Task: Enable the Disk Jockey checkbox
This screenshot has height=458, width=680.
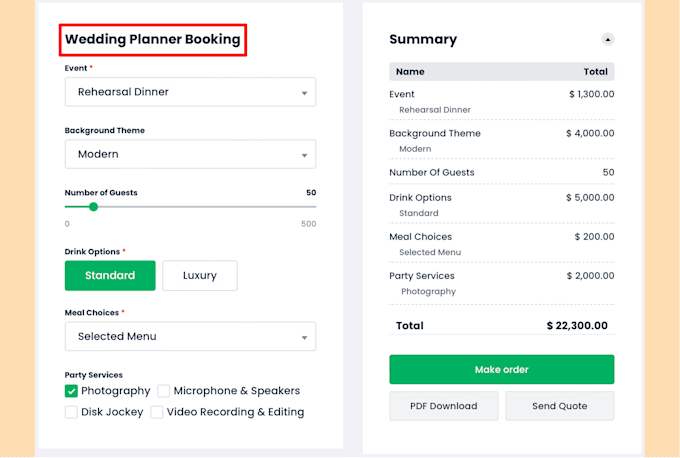Action: pyautogui.click(x=71, y=412)
